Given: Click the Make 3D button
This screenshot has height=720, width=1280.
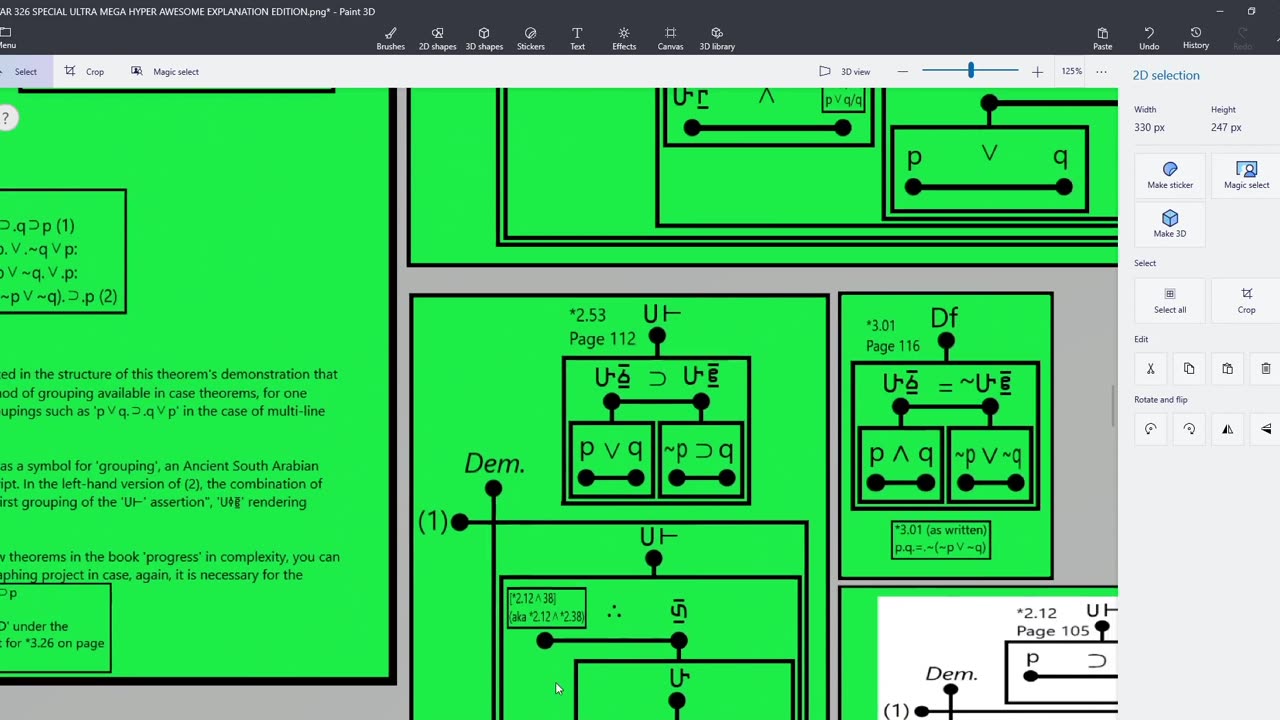Looking at the screenshot, I should [1170, 224].
